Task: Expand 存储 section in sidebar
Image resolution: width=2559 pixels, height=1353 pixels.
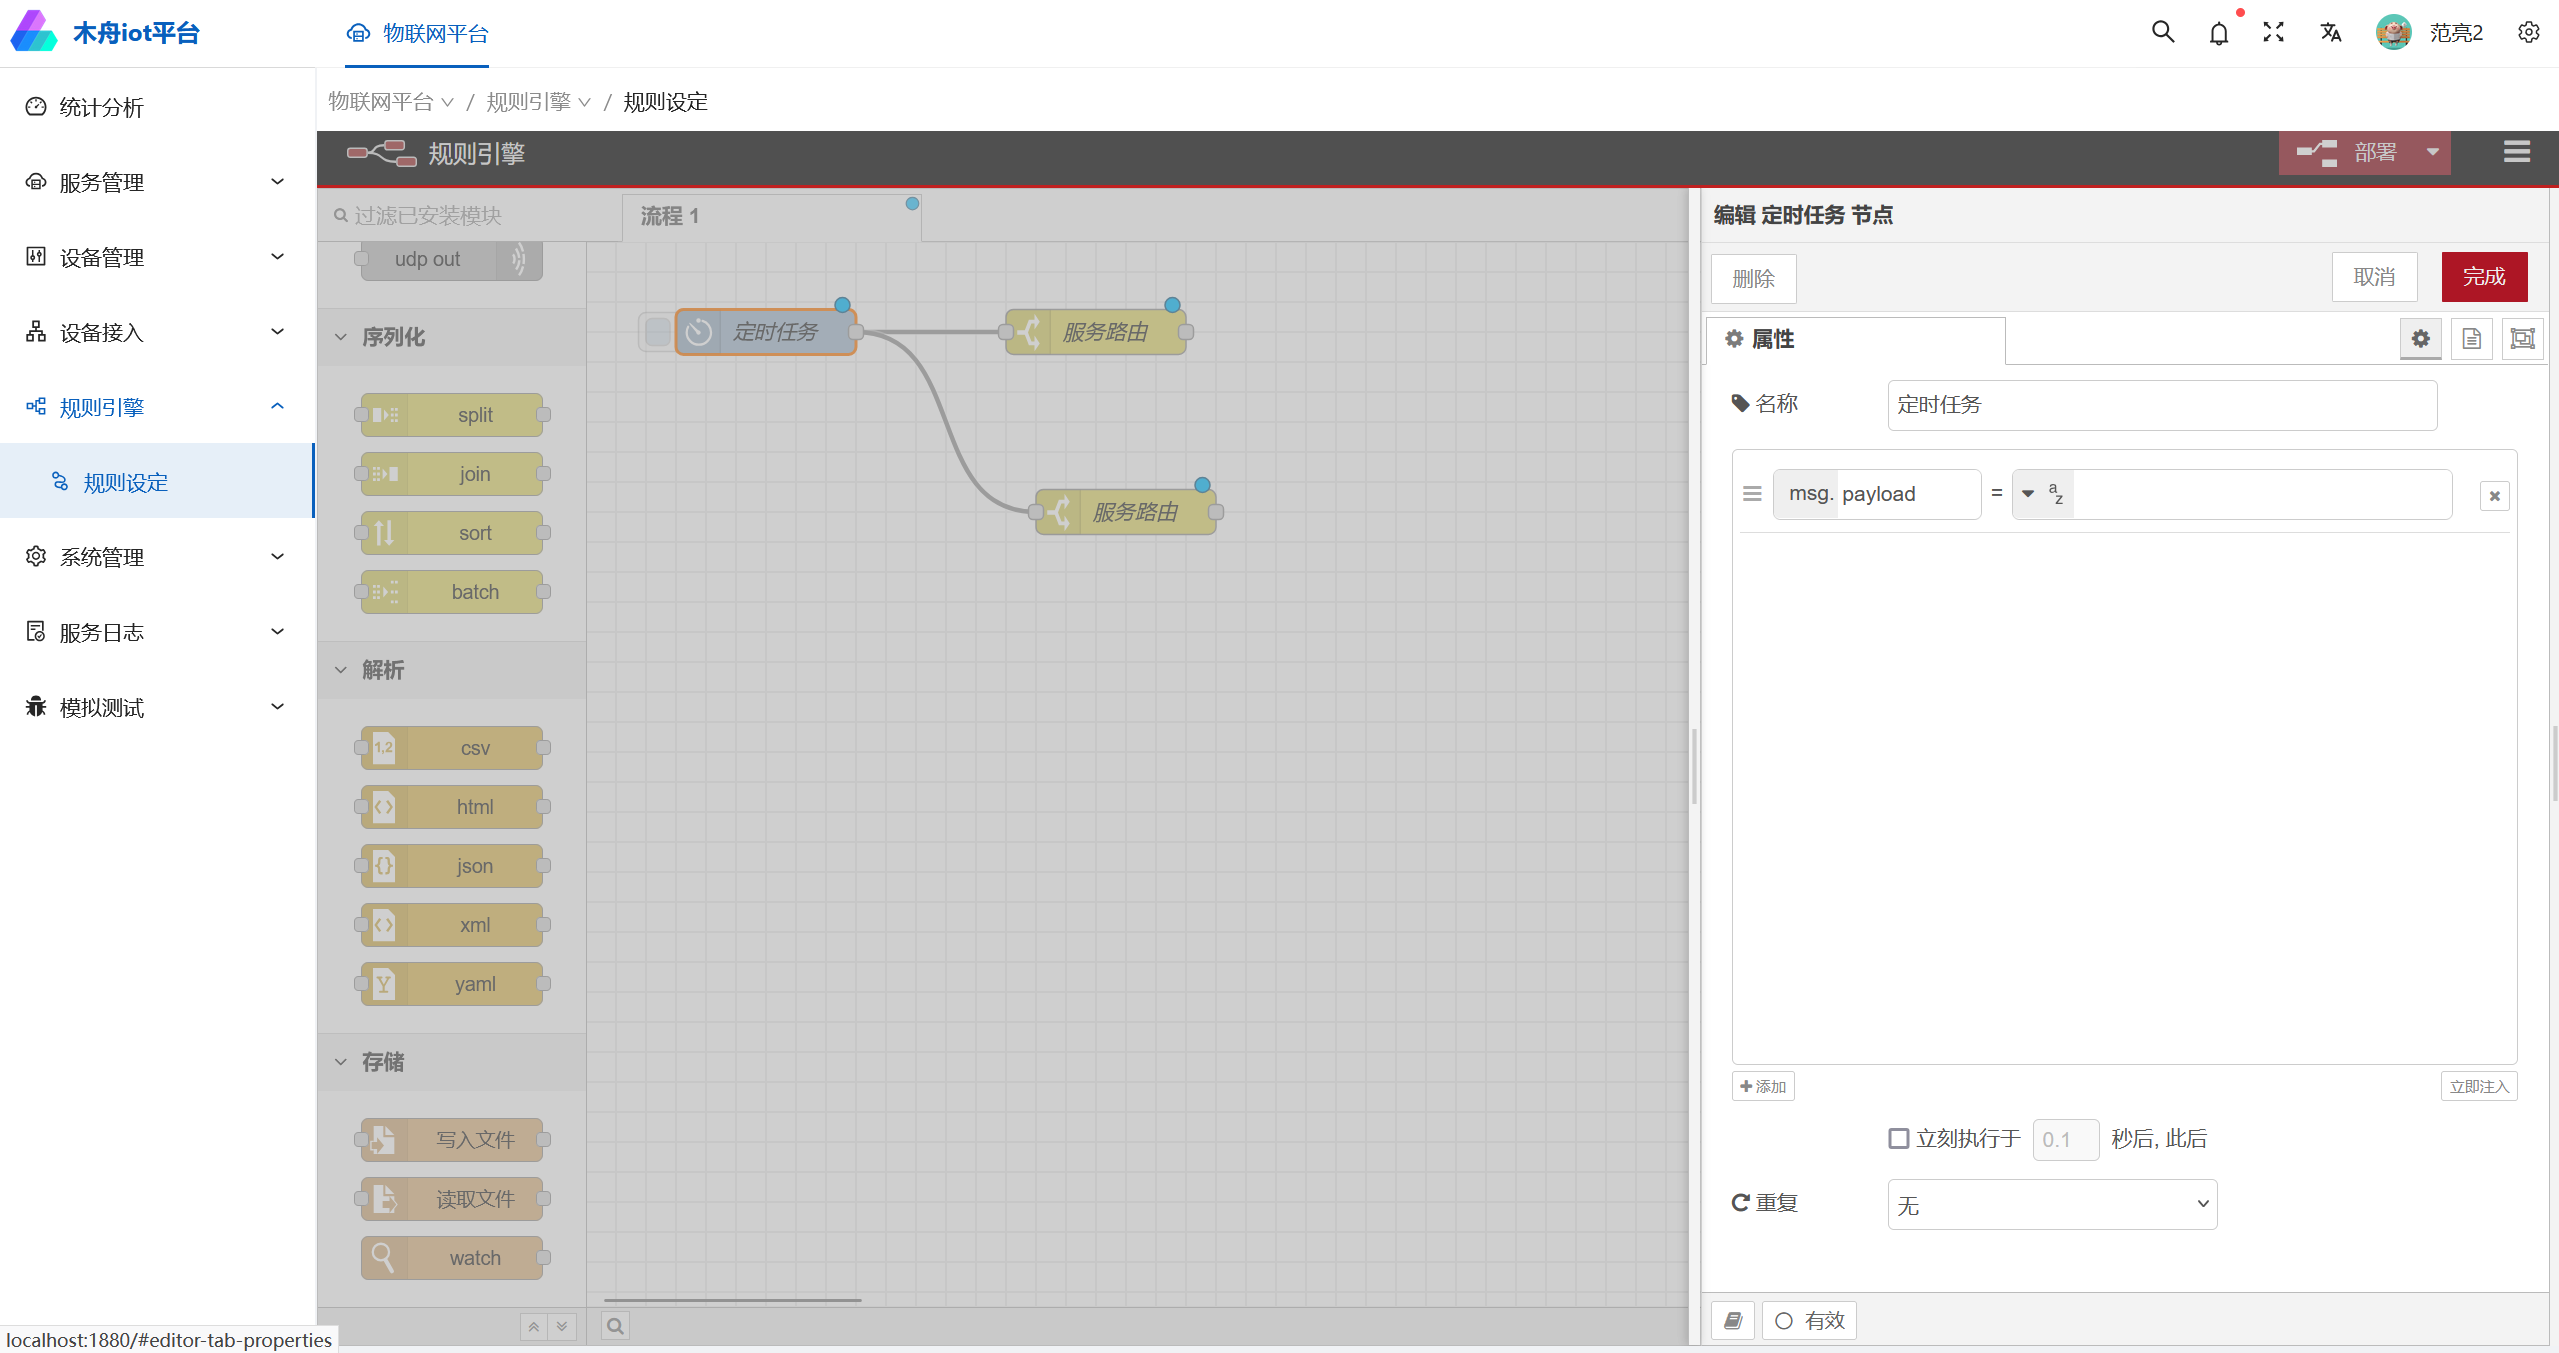Action: click(x=381, y=1062)
